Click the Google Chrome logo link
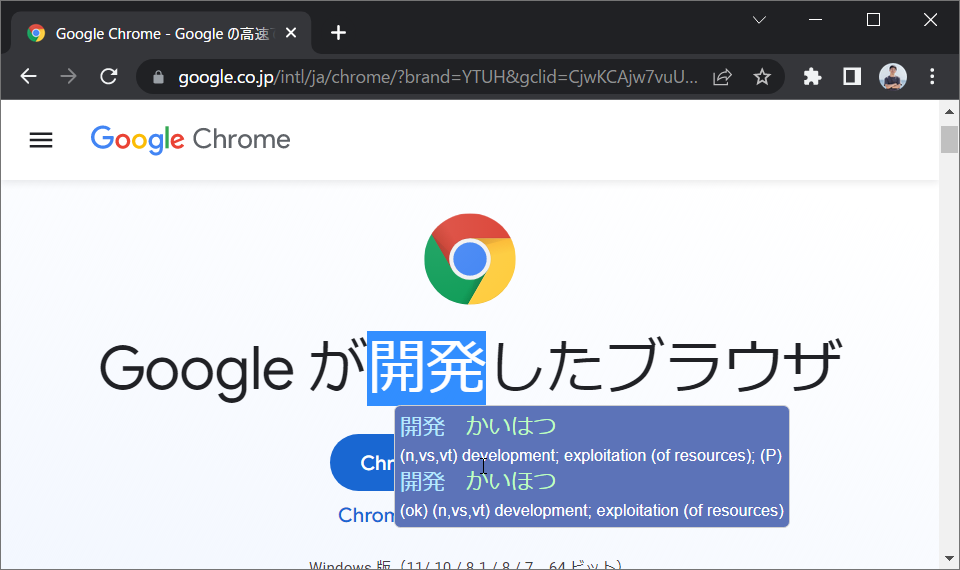 click(190, 140)
